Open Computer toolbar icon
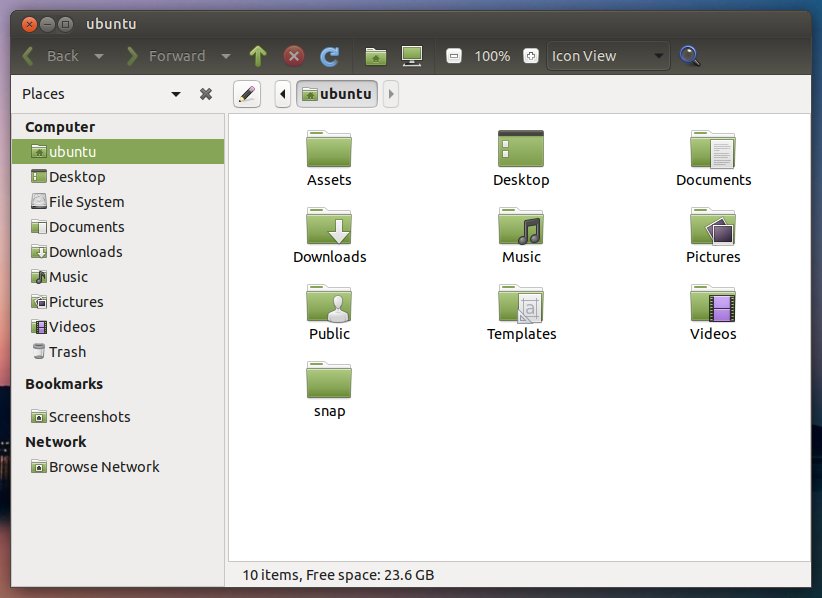822x598 pixels. click(x=412, y=56)
